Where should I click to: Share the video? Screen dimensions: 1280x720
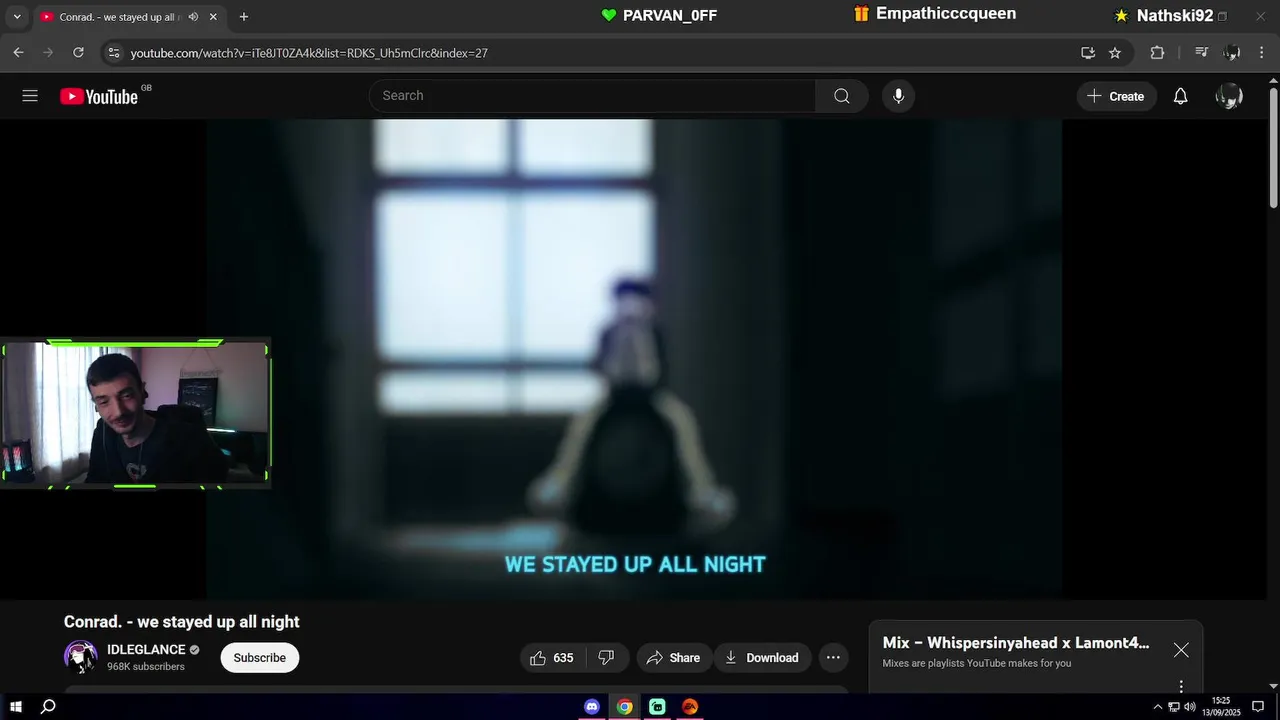[673, 657]
